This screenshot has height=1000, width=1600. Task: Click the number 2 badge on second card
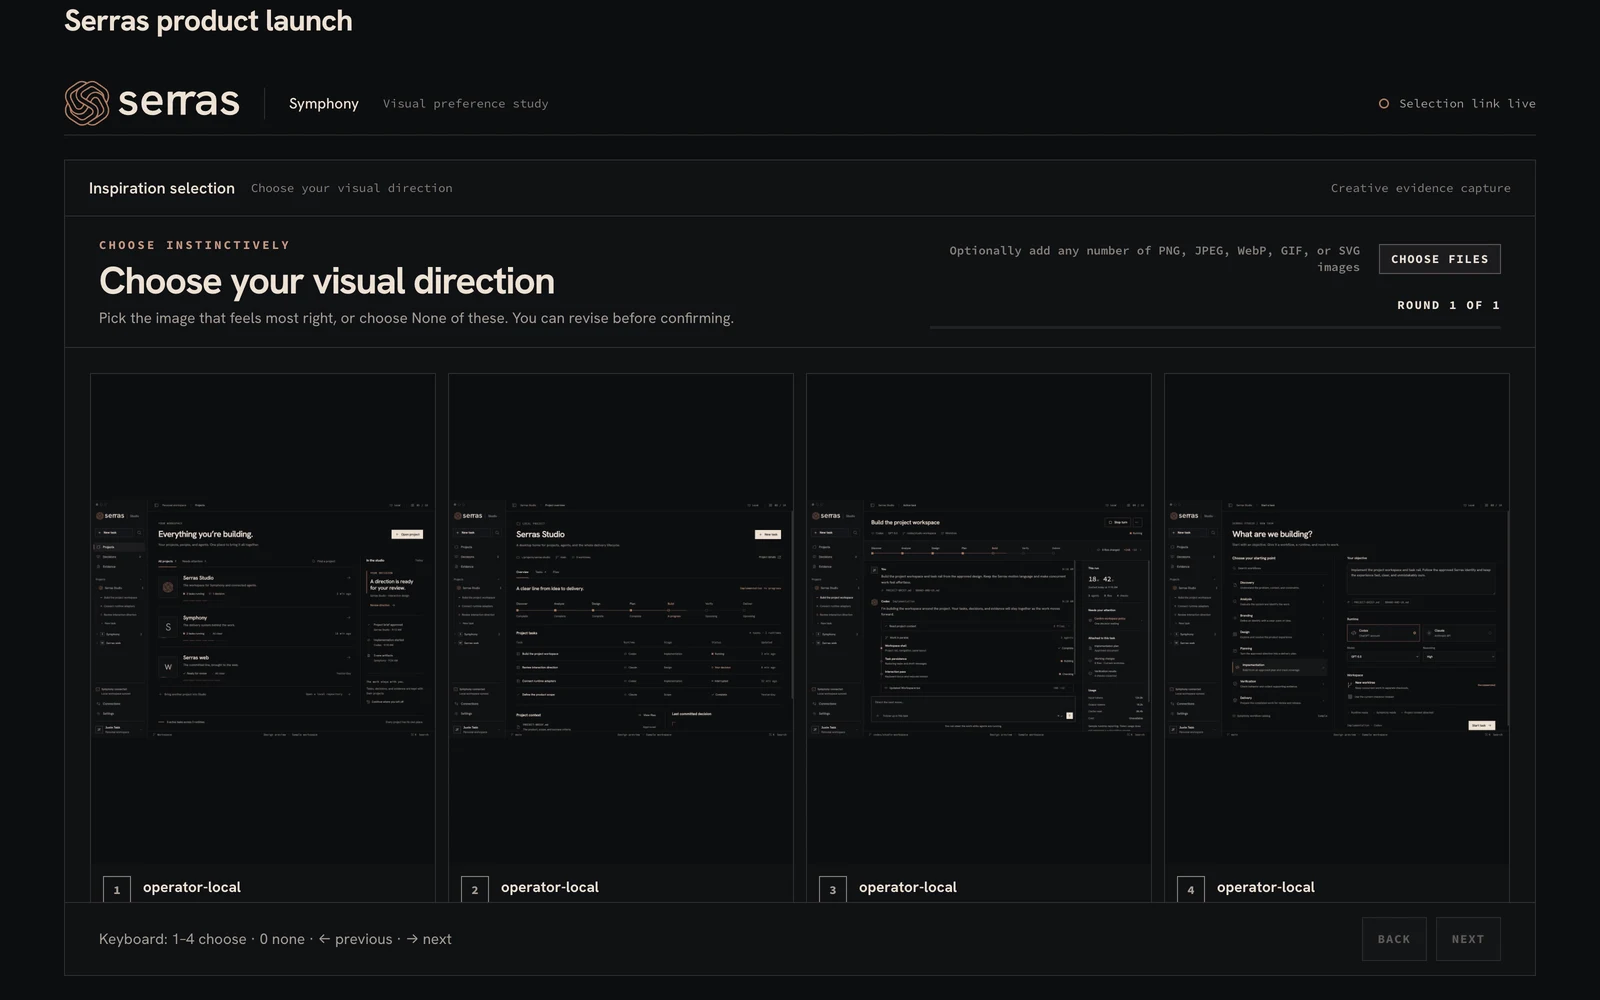475,889
